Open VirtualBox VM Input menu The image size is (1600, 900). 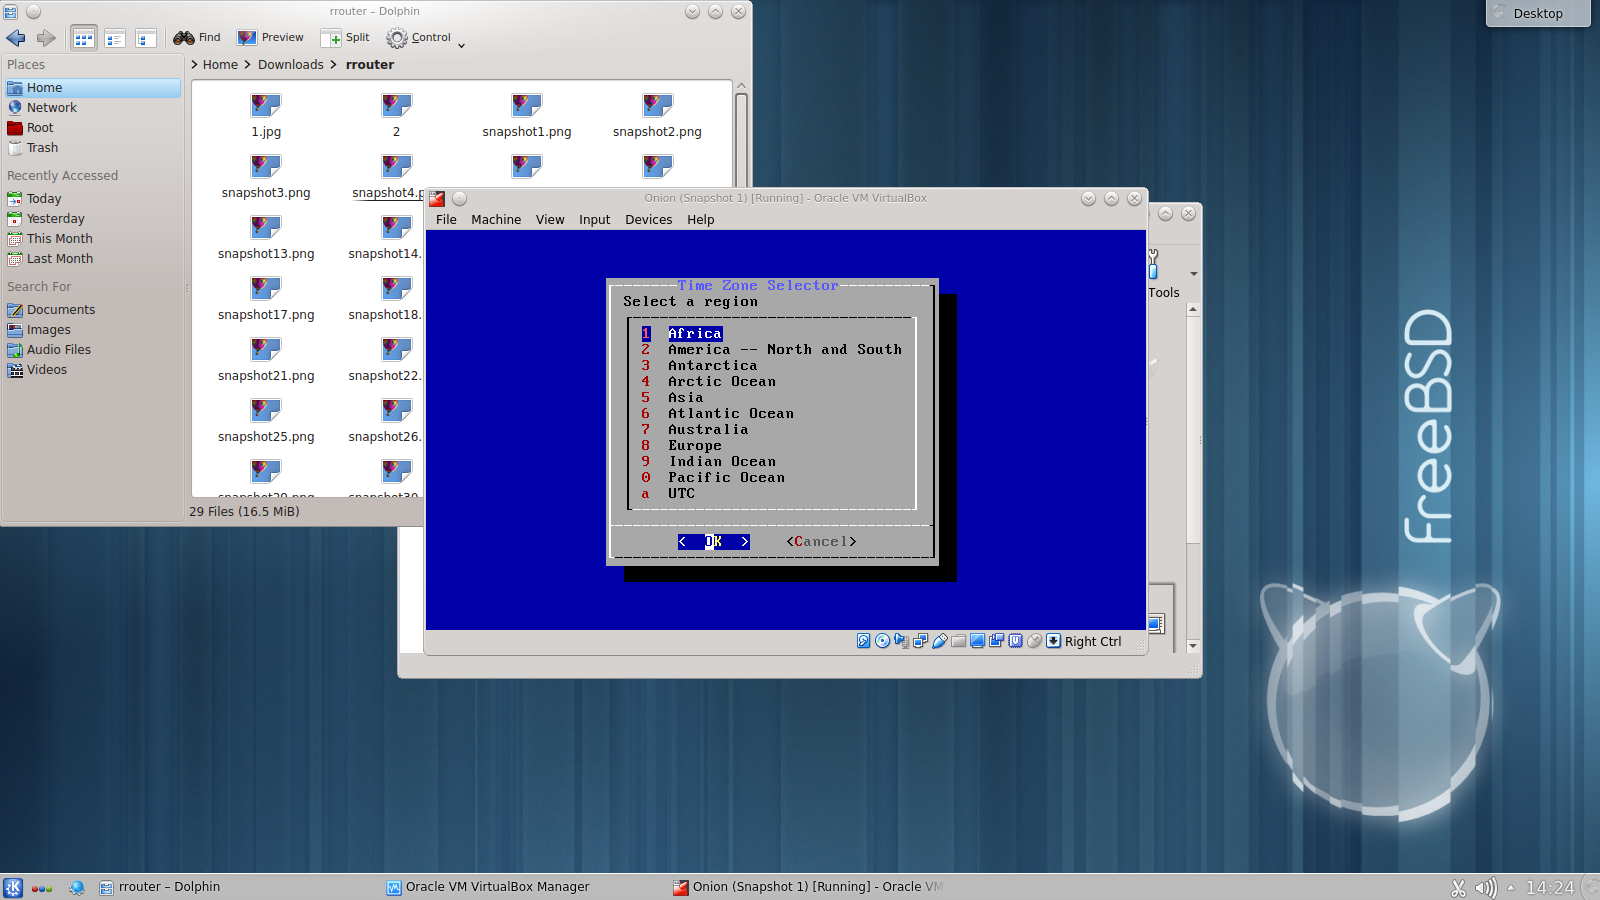point(594,220)
